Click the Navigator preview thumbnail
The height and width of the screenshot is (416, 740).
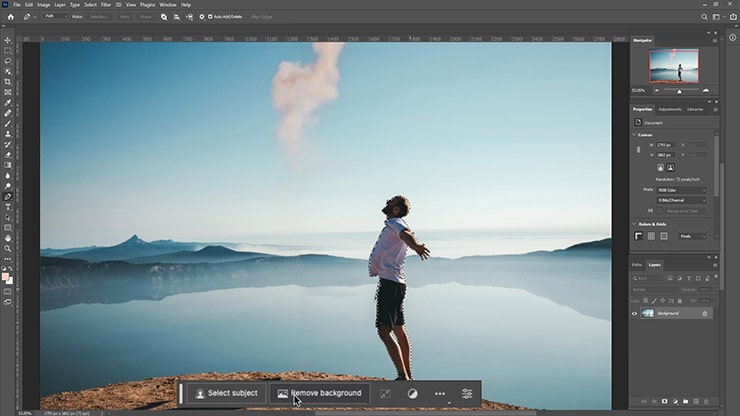click(x=674, y=66)
